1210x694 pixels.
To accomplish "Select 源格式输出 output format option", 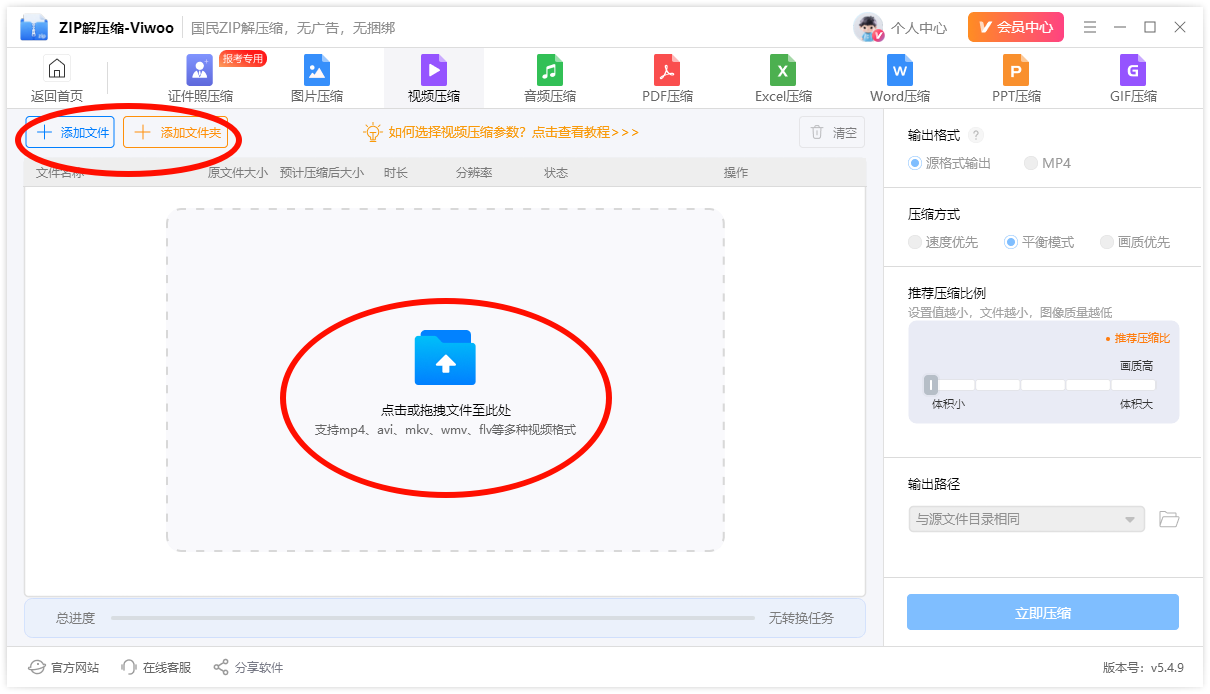I will tap(949, 163).
